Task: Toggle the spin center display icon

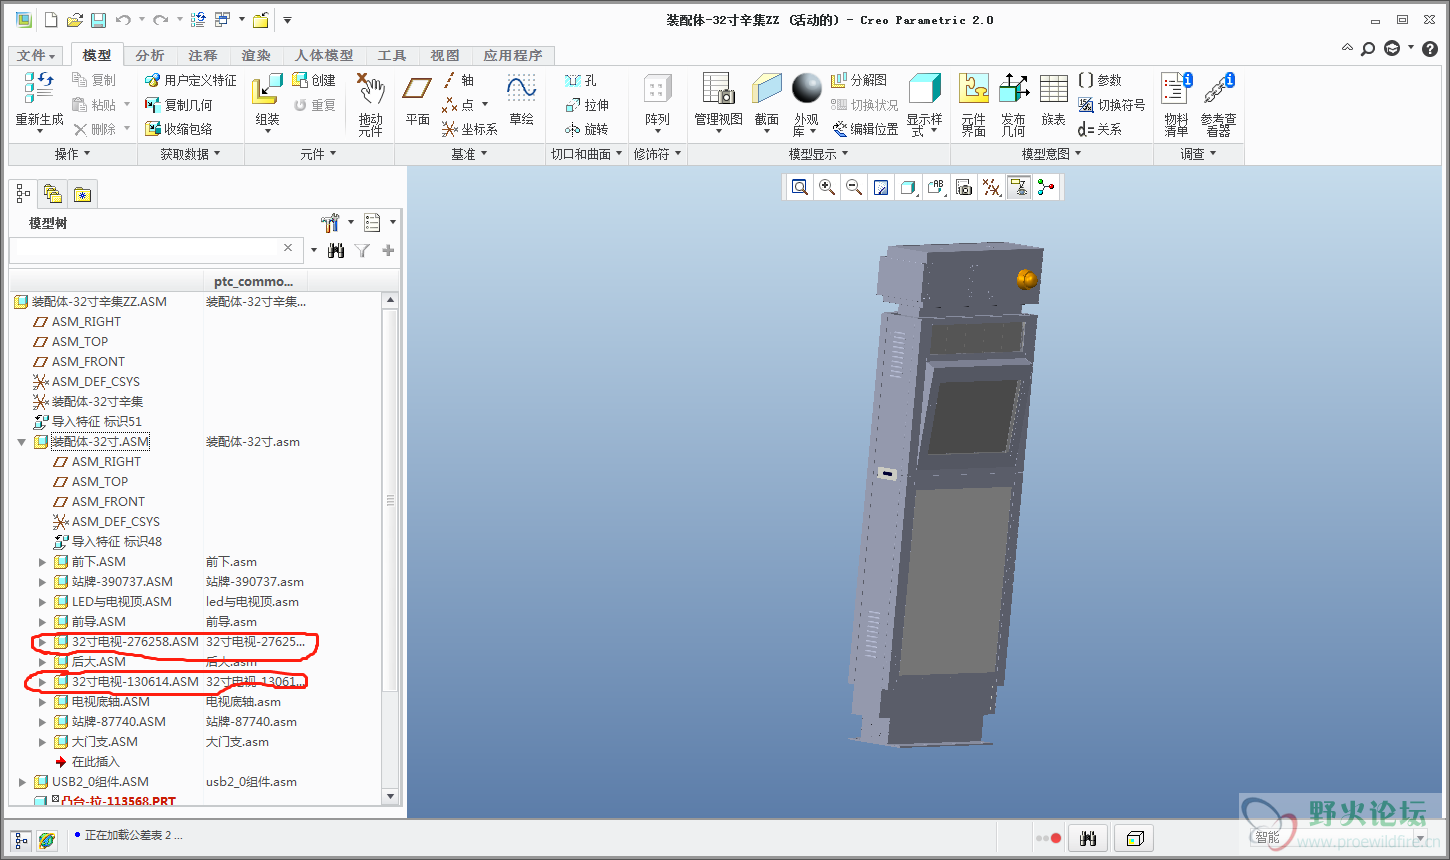Action: (1046, 187)
